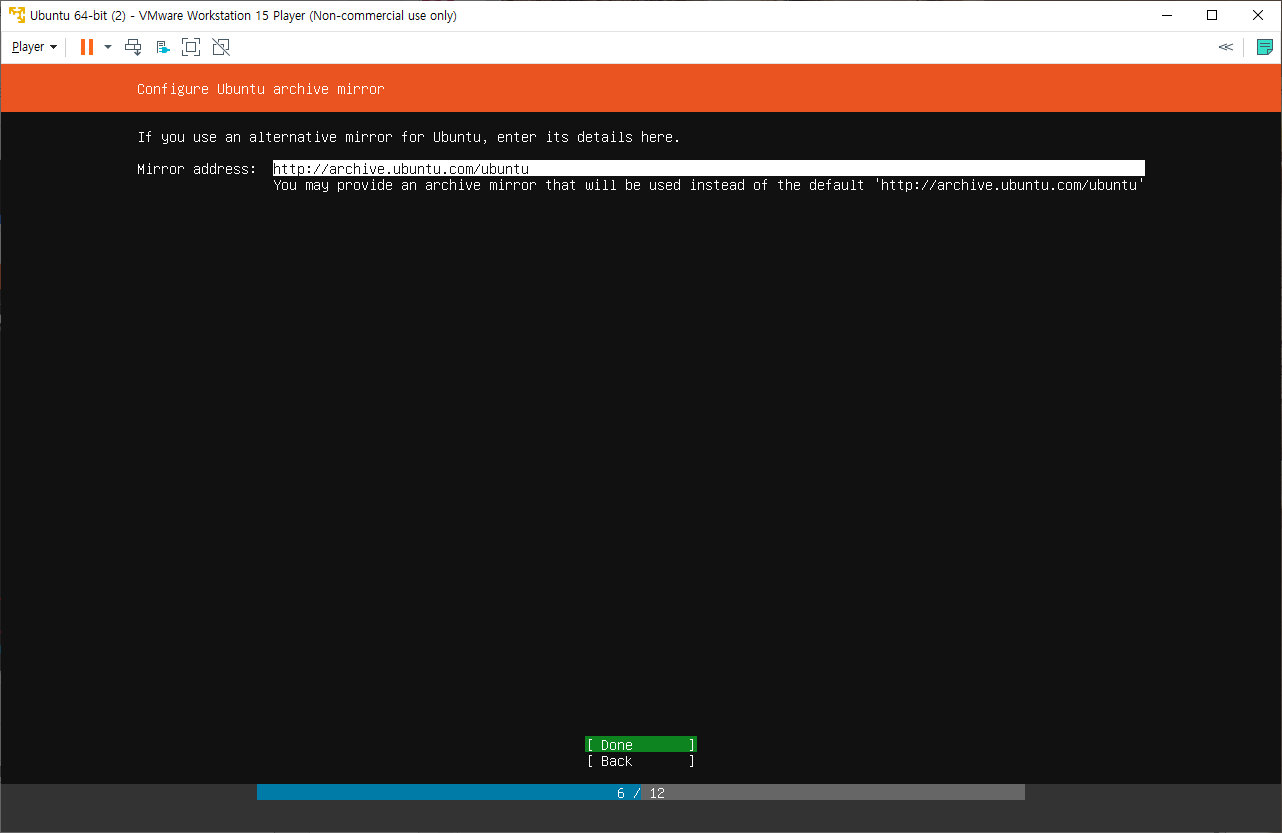The height and width of the screenshot is (833, 1282).
Task: Toggle Unity mode icon
Action: (x=221, y=47)
